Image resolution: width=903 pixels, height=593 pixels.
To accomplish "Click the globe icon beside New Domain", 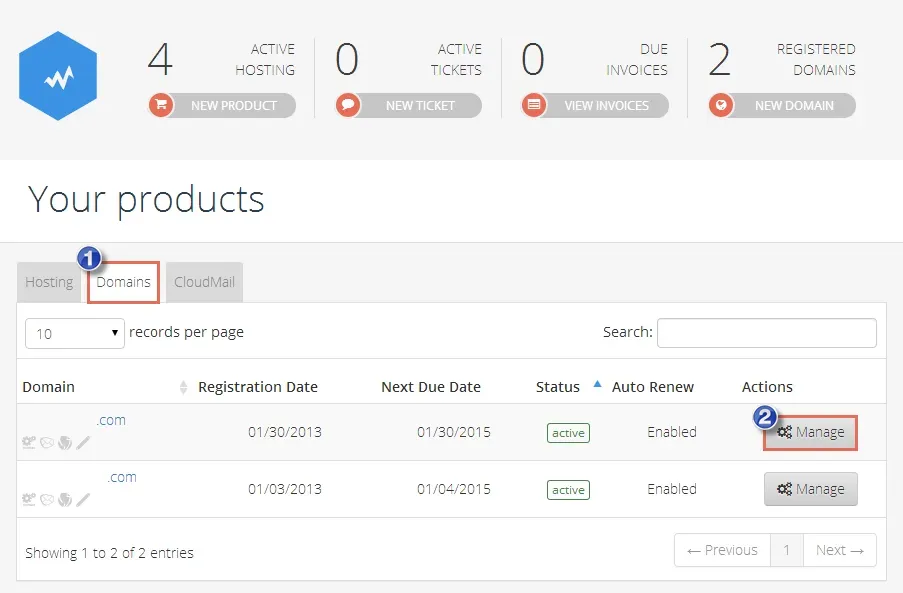I will pyautogui.click(x=721, y=105).
